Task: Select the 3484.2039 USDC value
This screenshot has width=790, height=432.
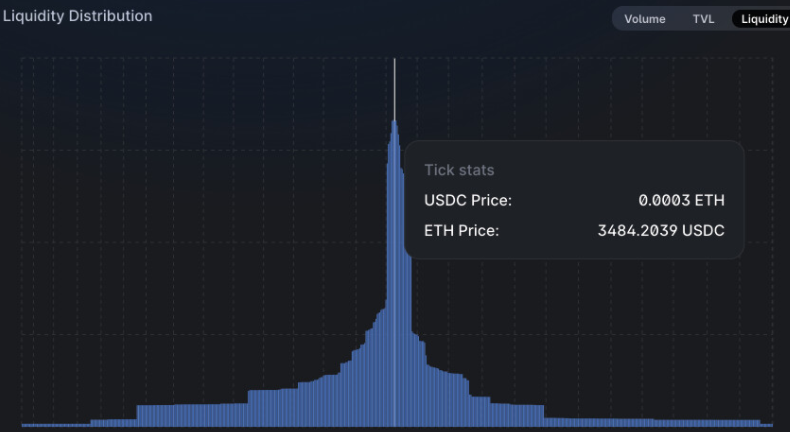Action: [x=661, y=230]
